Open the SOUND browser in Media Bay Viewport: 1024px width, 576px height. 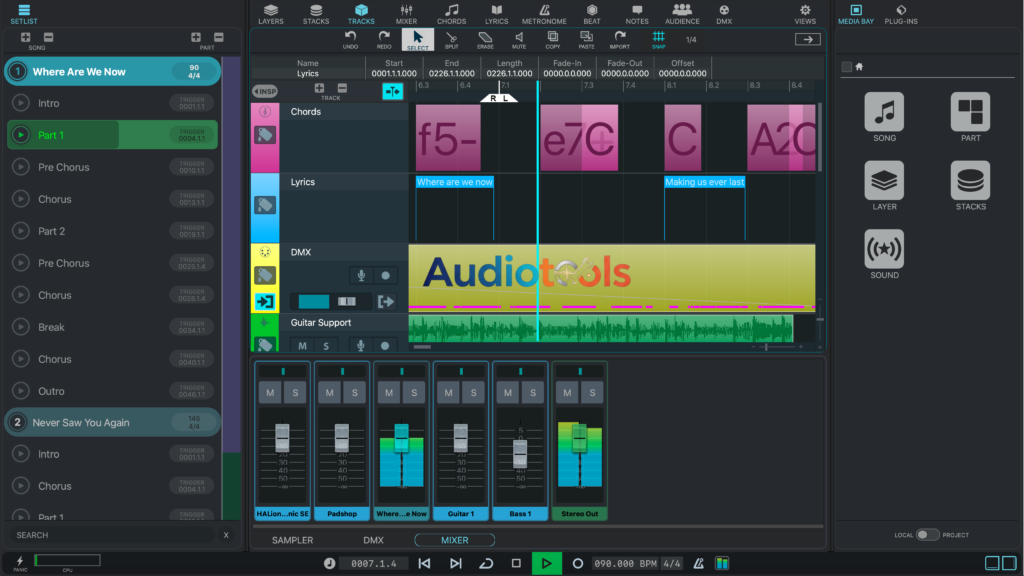point(883,250)
